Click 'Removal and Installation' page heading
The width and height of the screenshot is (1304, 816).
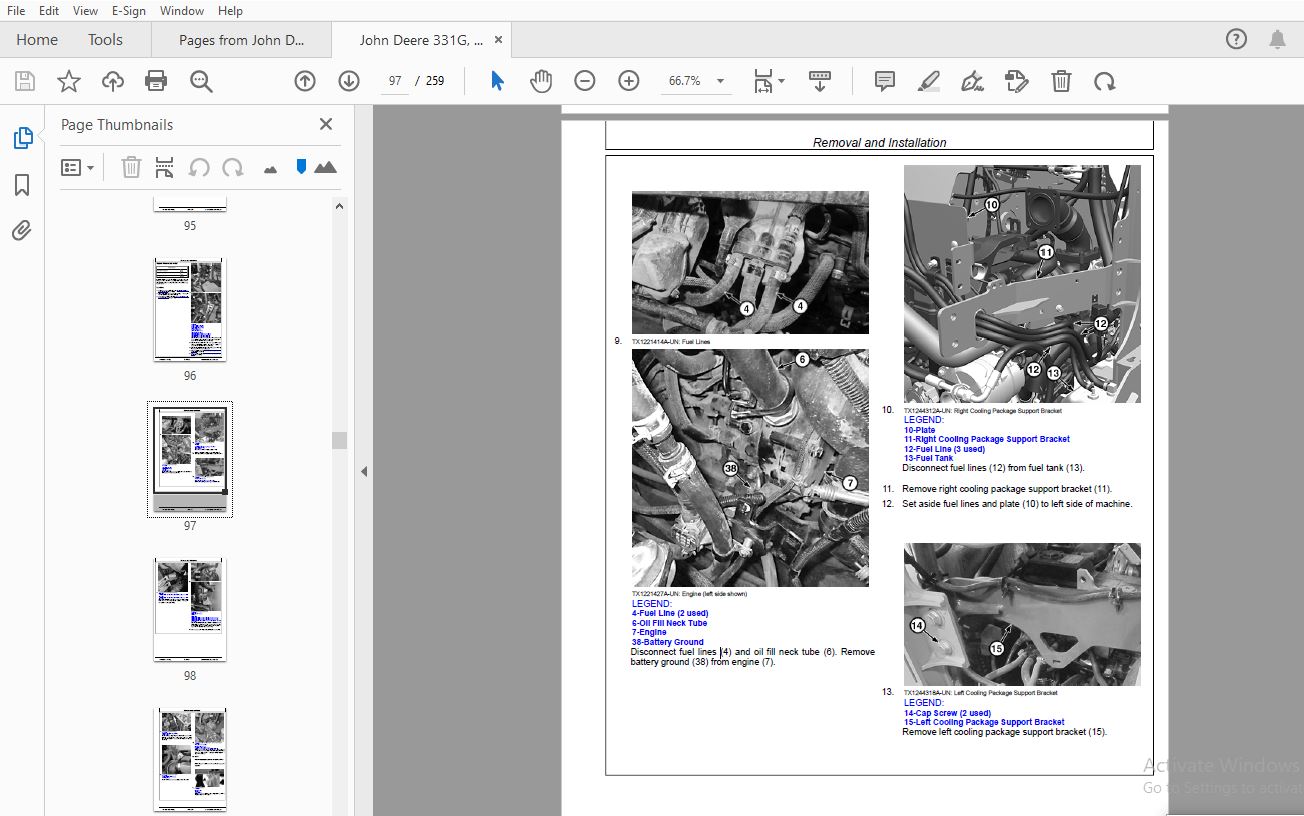[879, 143]
